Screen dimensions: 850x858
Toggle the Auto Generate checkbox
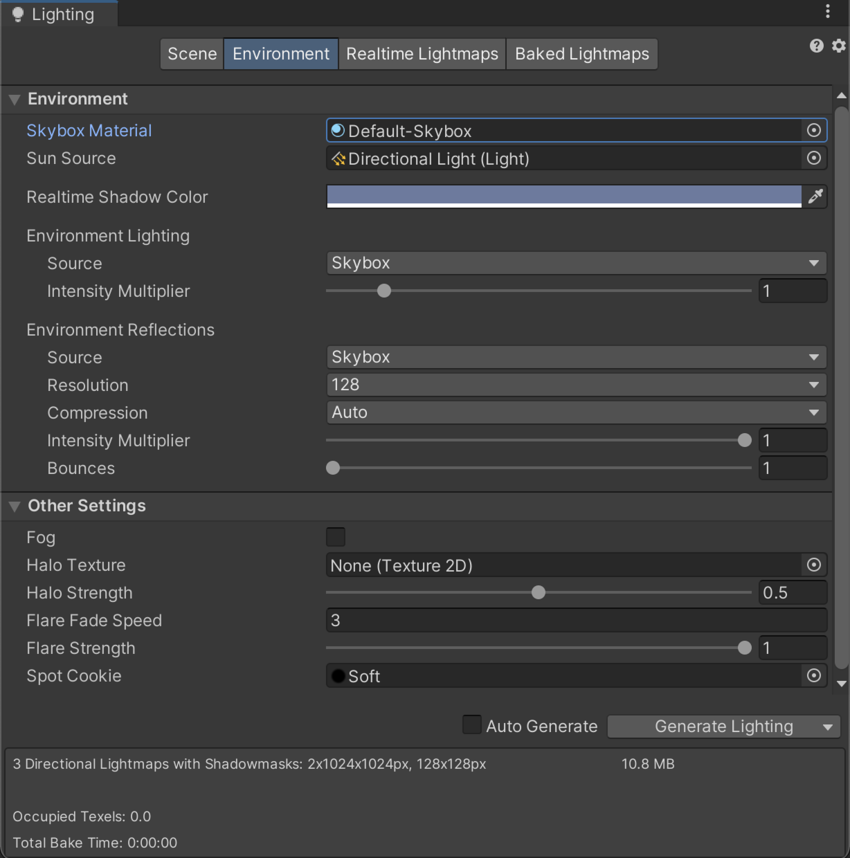click(x=471, y=725)
